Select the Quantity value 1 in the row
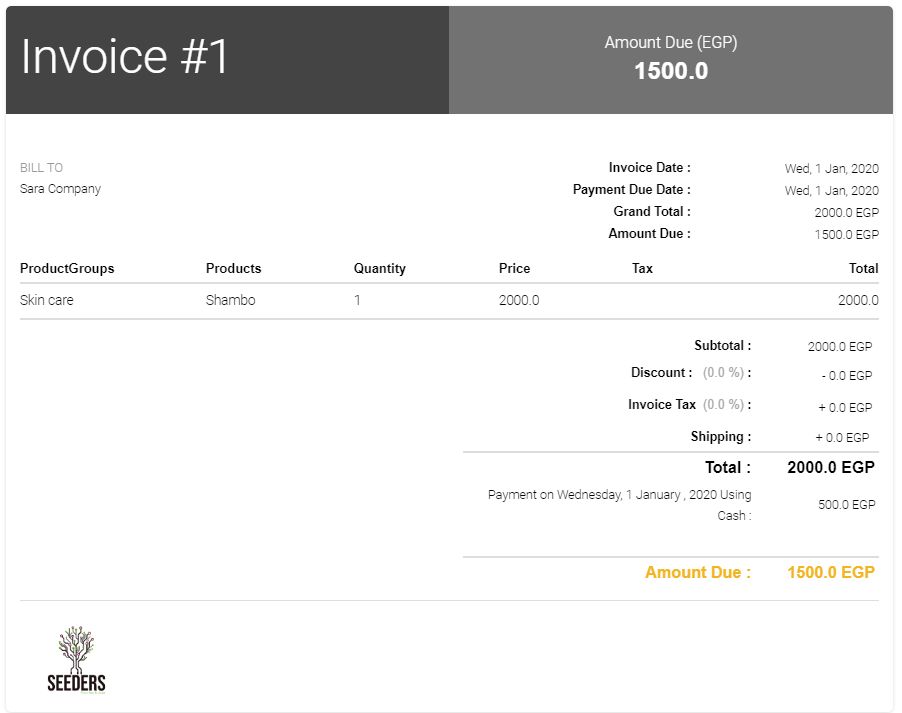The image size is (902, 713). point(357,299)
